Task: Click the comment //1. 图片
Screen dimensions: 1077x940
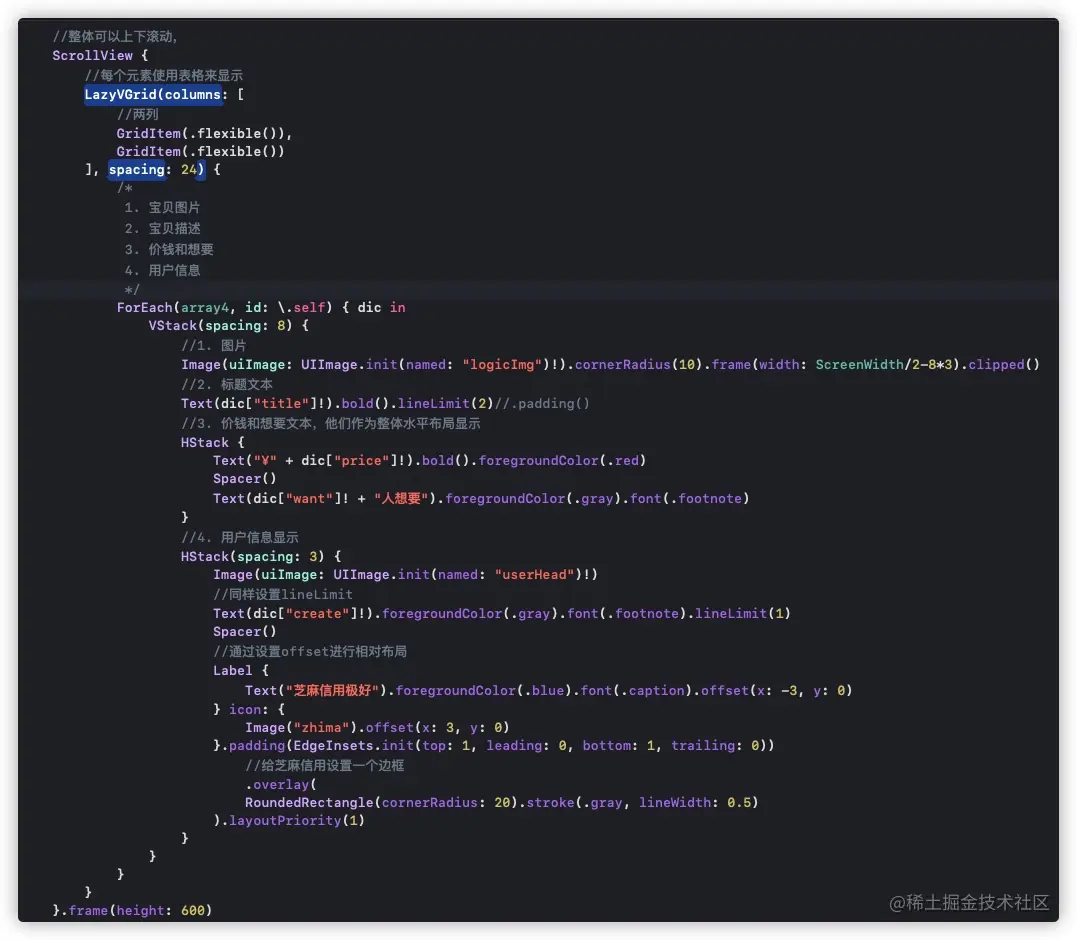Action: 214,345
